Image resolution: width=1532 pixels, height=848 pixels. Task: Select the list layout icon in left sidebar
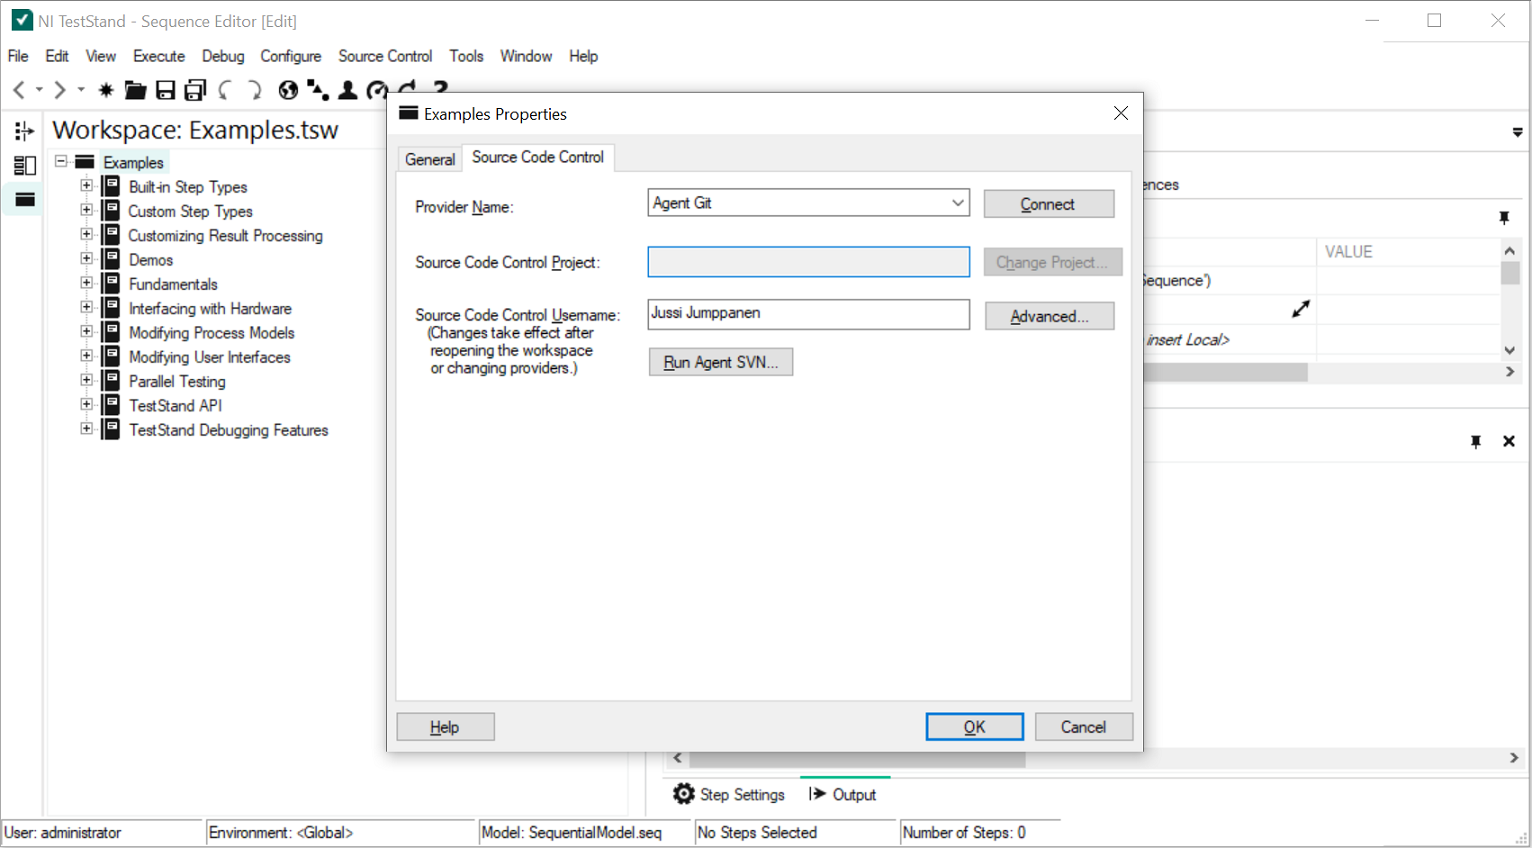tap(24, 165)
